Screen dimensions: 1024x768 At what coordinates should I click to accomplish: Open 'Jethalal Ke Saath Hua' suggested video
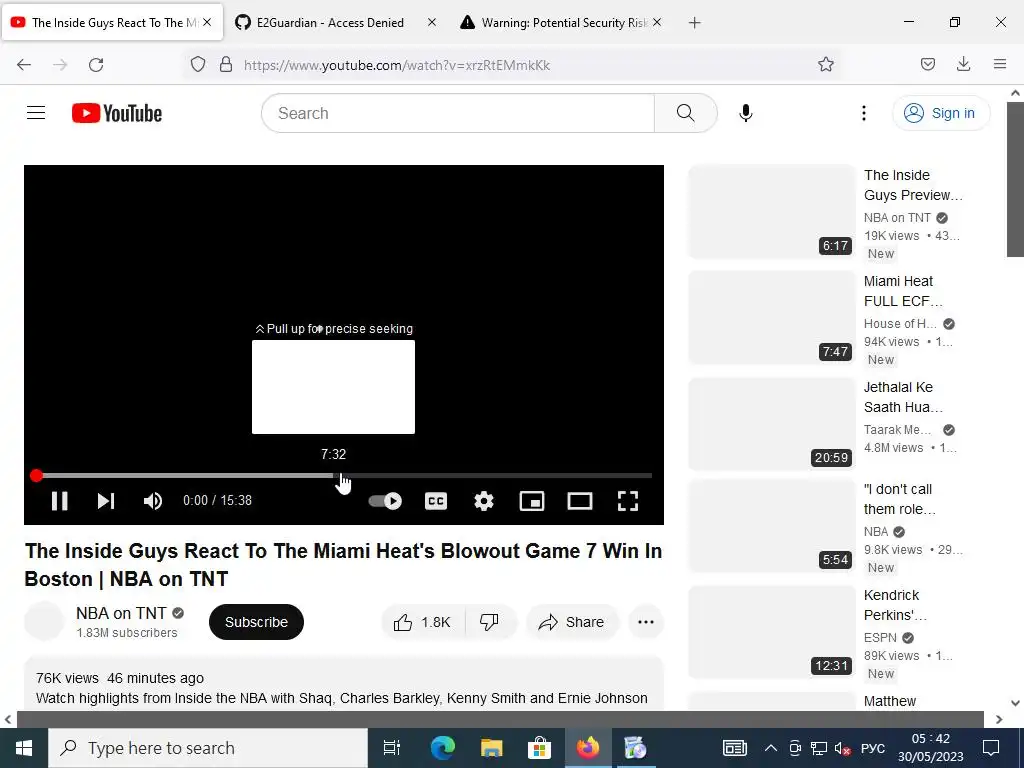point(903,397)
